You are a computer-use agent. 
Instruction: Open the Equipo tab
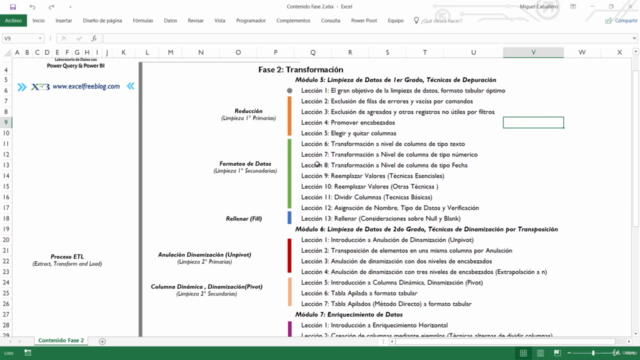tap(396, 20)
